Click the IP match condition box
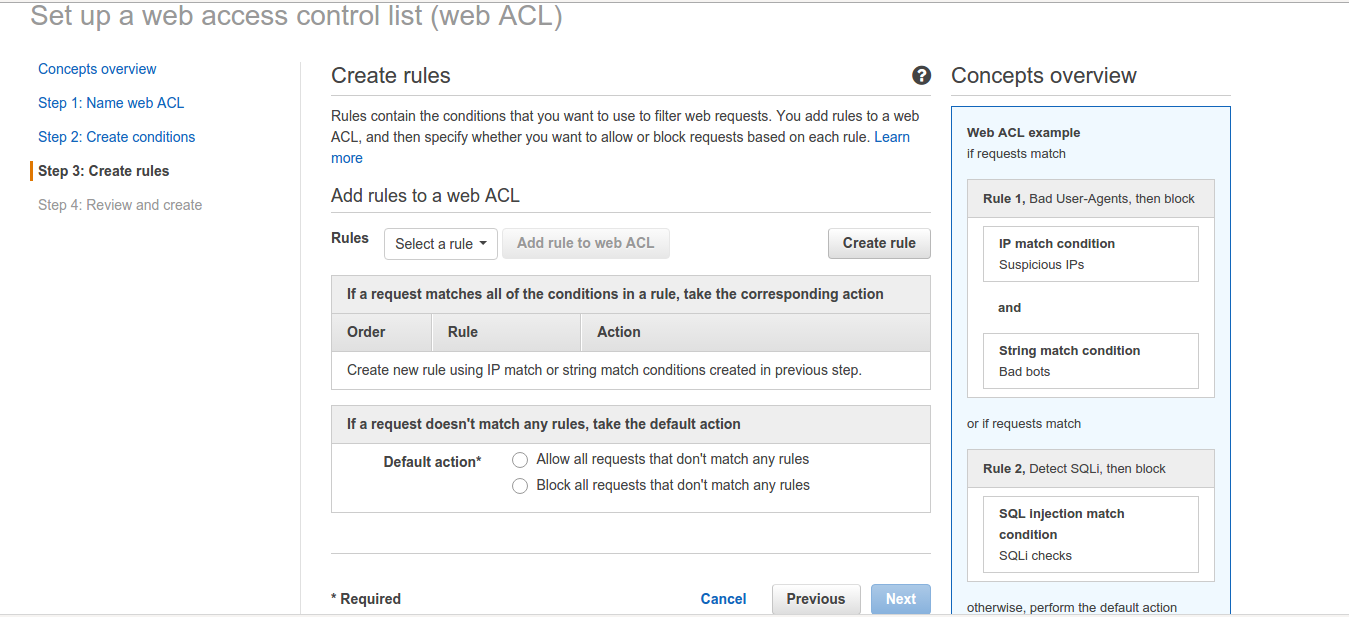 (1090, 254)
